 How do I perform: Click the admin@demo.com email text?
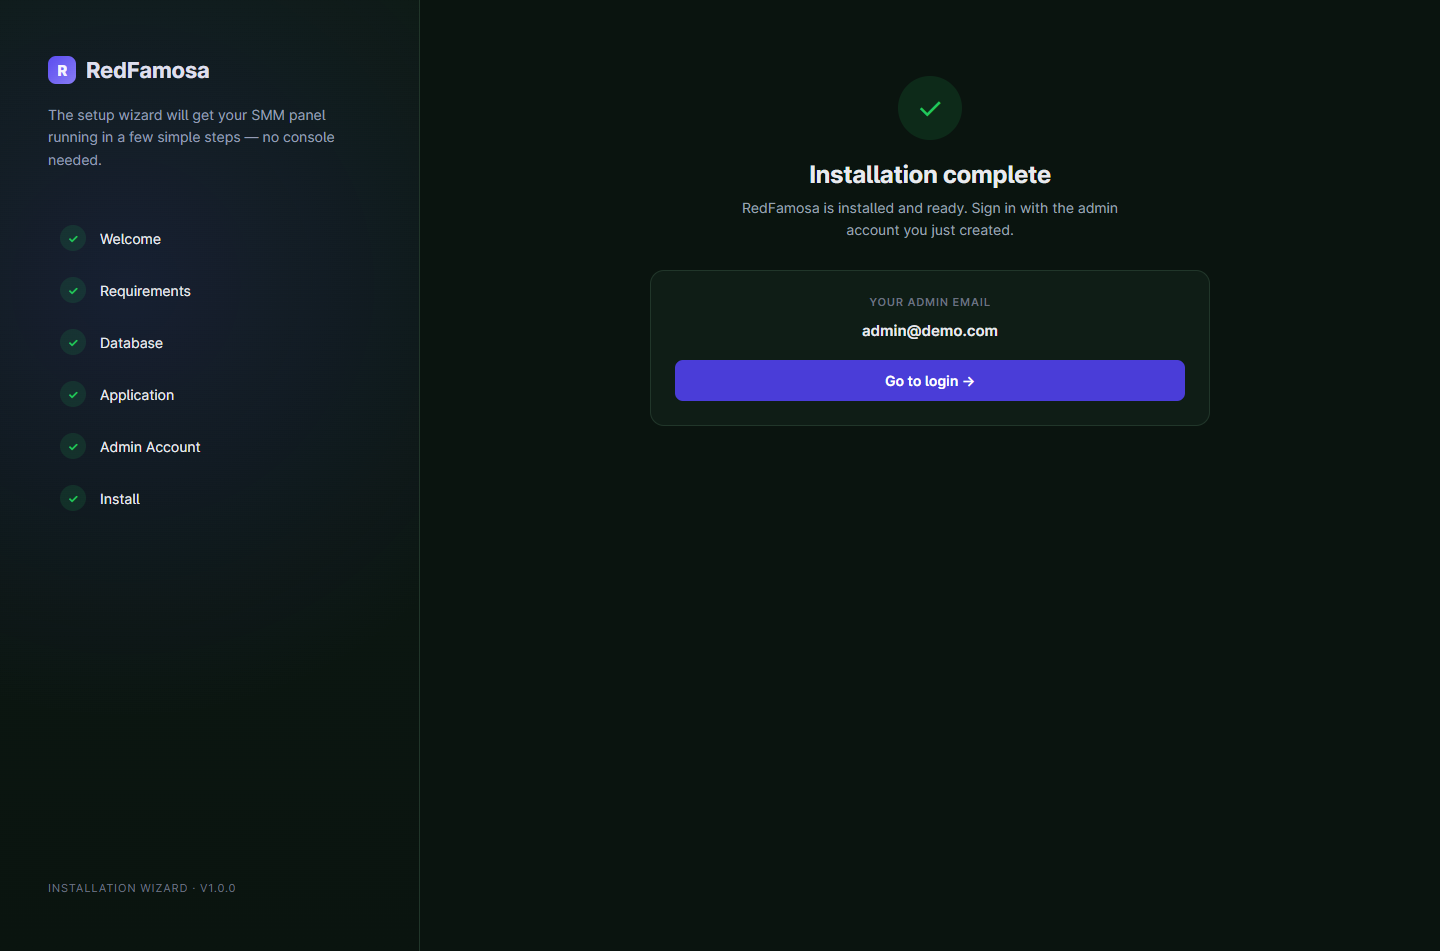tap(930, 331)
